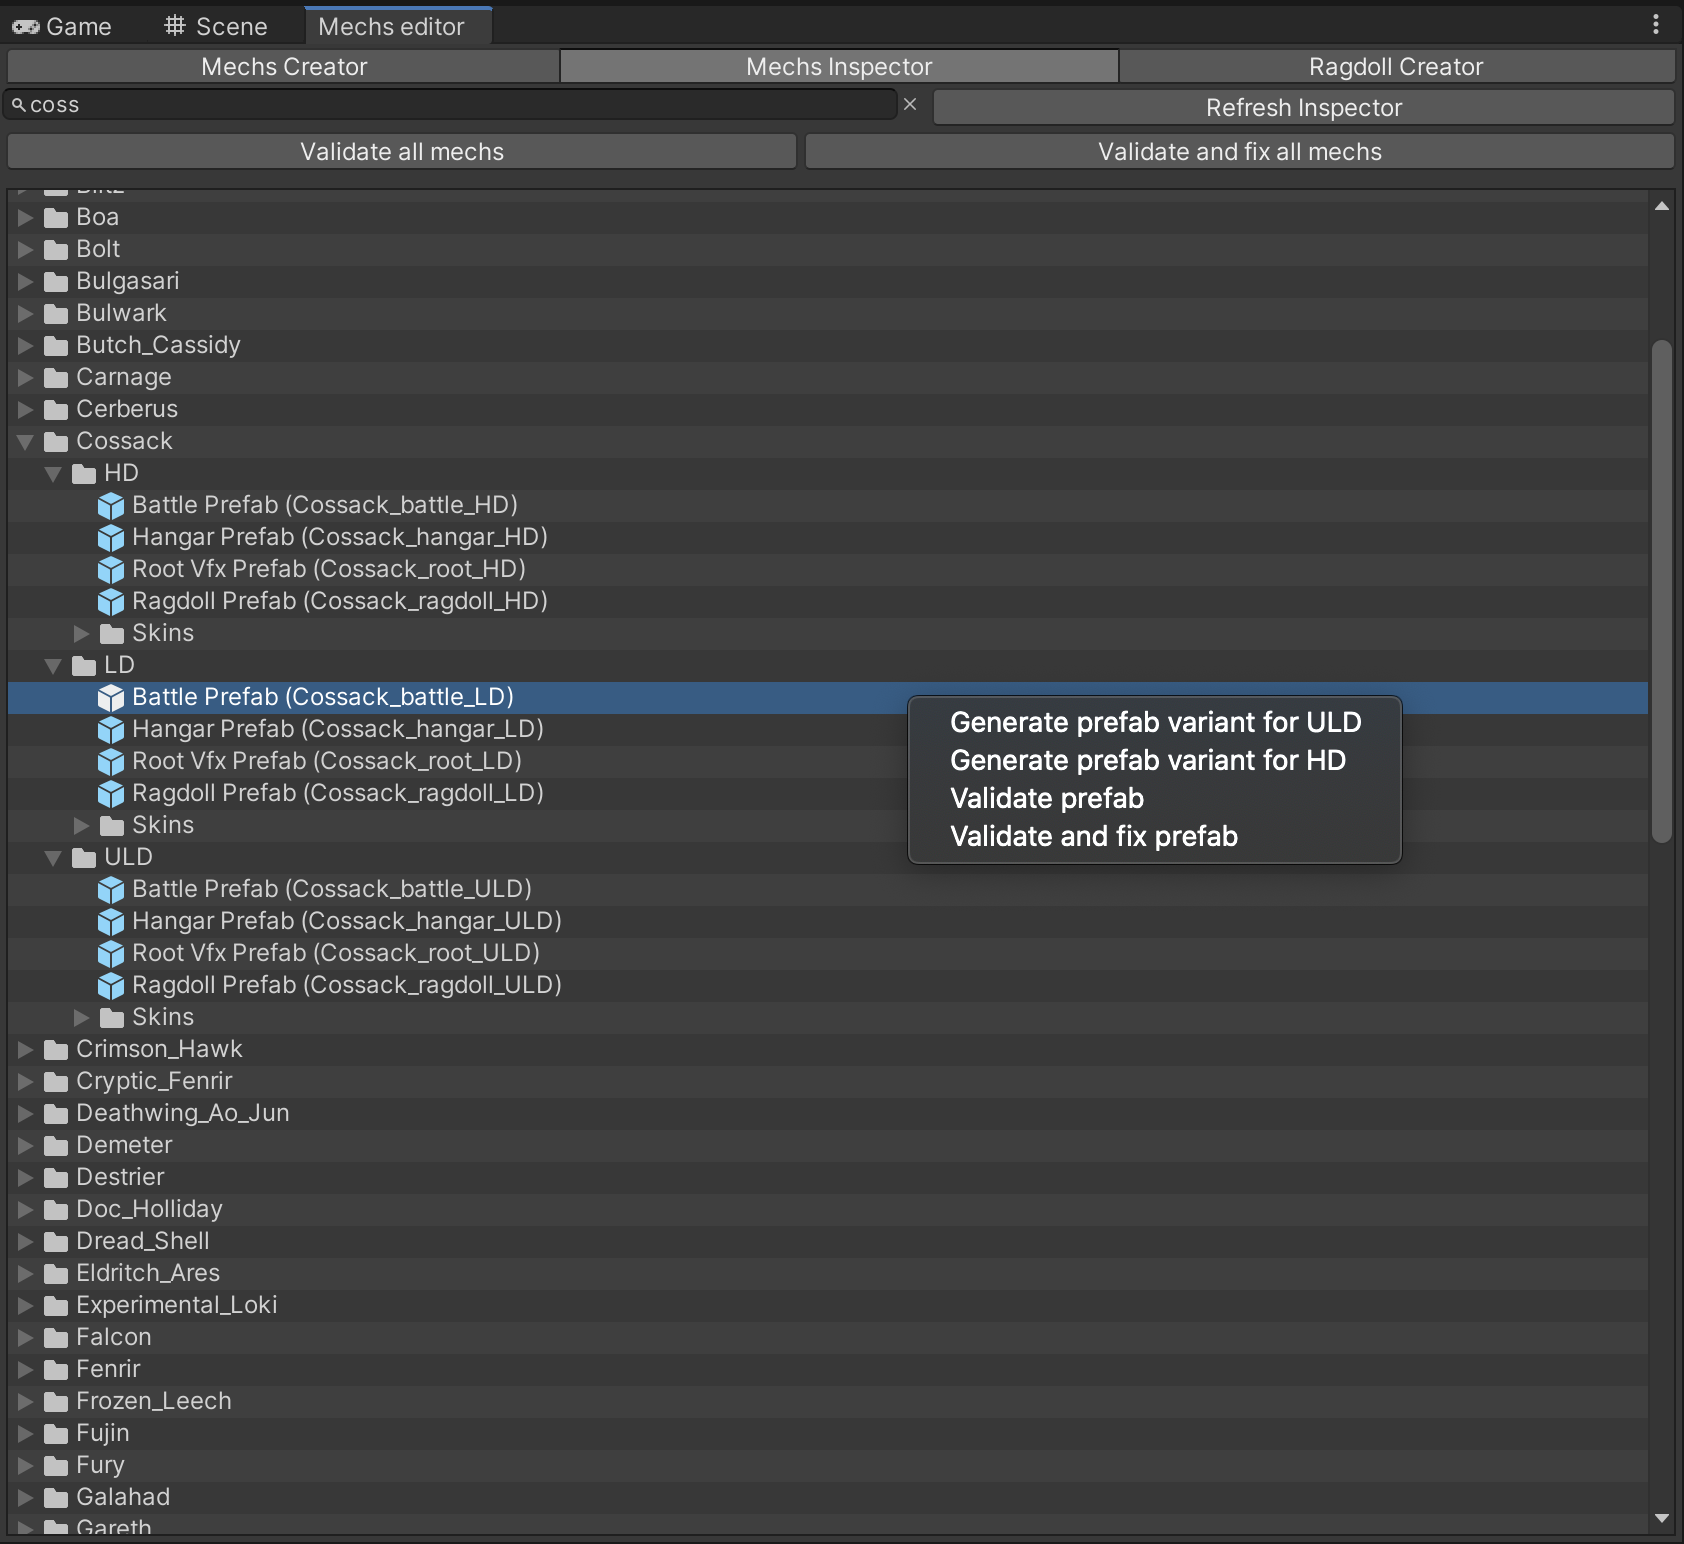
Task: Click the Cossack_root_LD prefab cube icon
Action: 111,762
